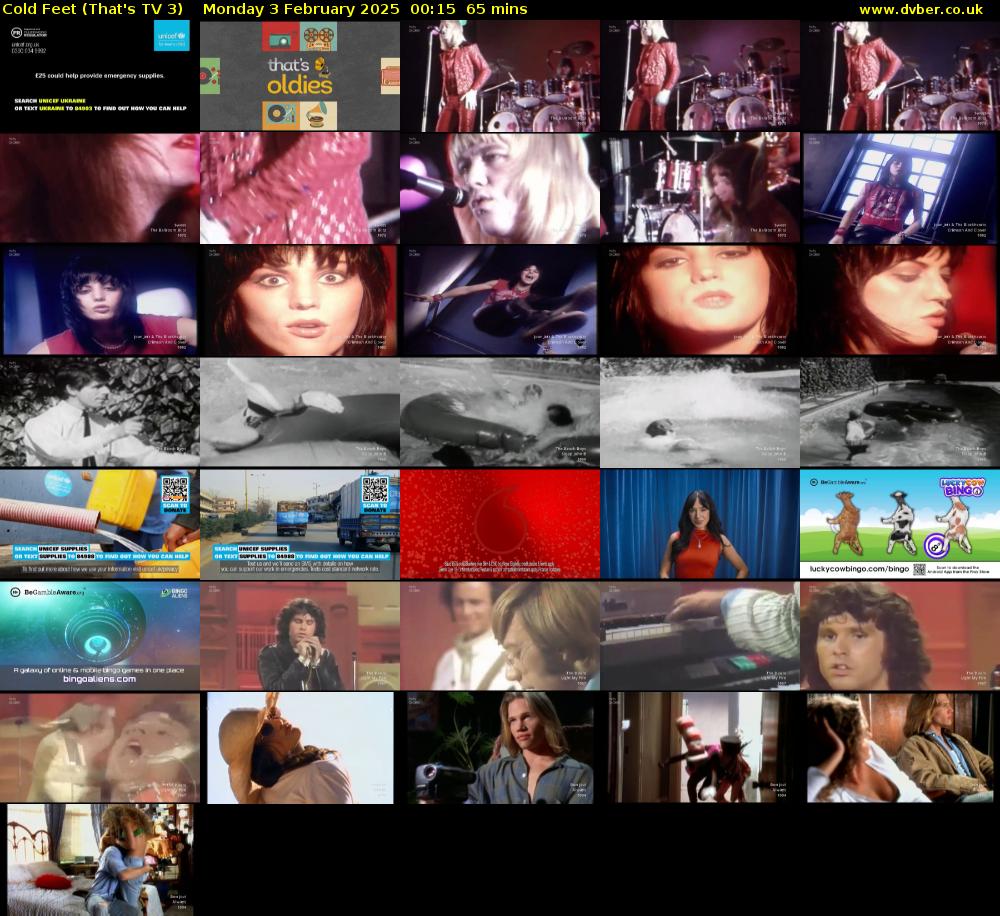The height and width of the screenshot is (916, 1000).
Task: Open the figure sitting in blue window thumbnail
Action: [900, 188]
